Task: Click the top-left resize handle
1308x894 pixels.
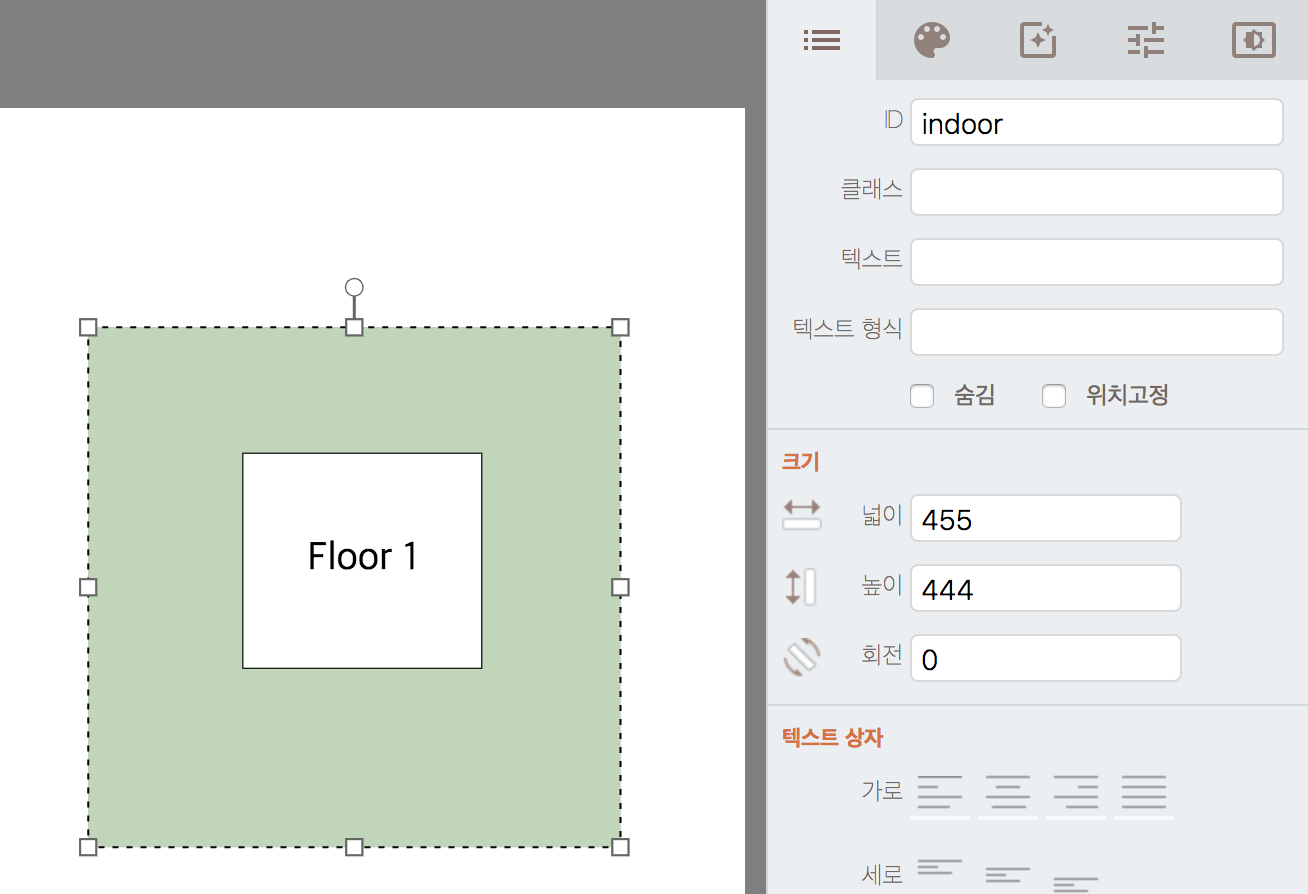Action: coord(88,327)
